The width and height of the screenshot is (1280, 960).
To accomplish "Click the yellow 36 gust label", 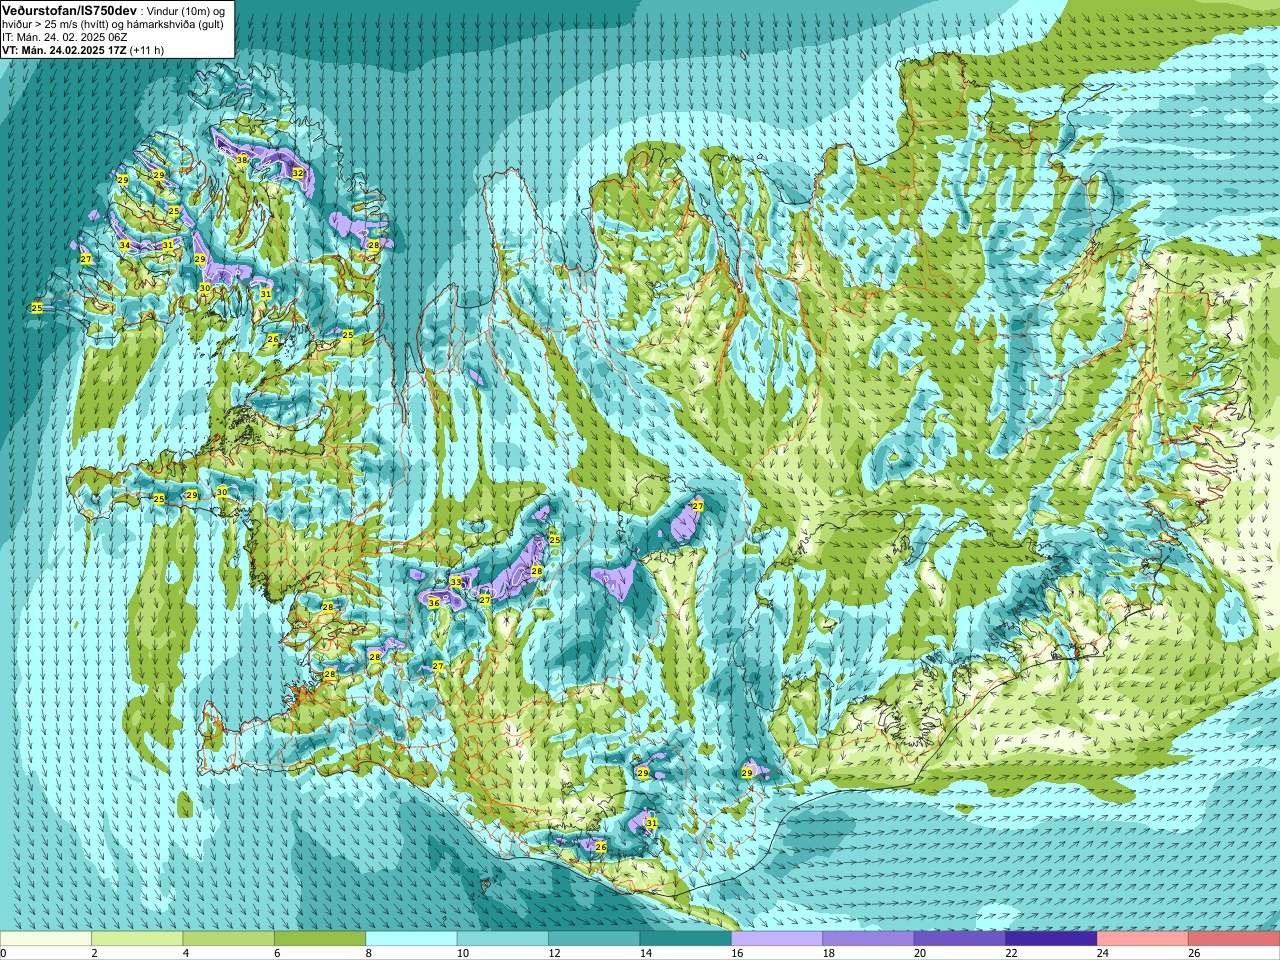I will (434, 603).
